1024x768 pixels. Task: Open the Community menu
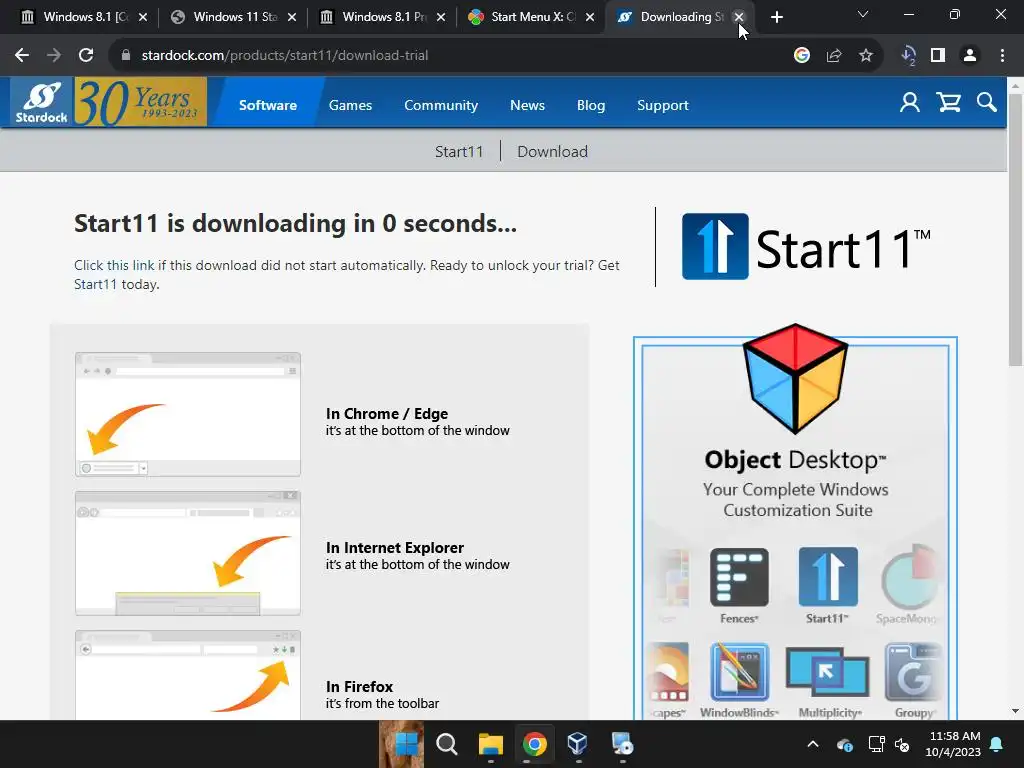click(441, 105)
